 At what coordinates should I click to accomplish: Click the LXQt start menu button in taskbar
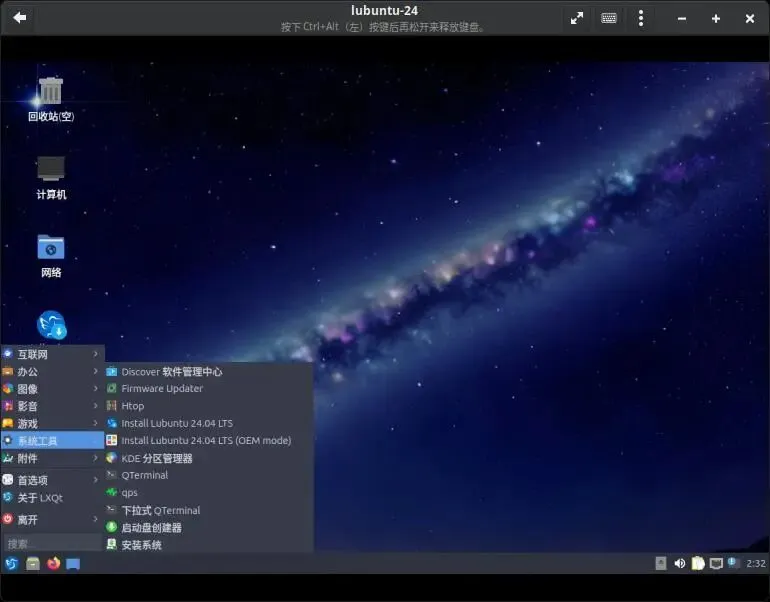(11, 563)
